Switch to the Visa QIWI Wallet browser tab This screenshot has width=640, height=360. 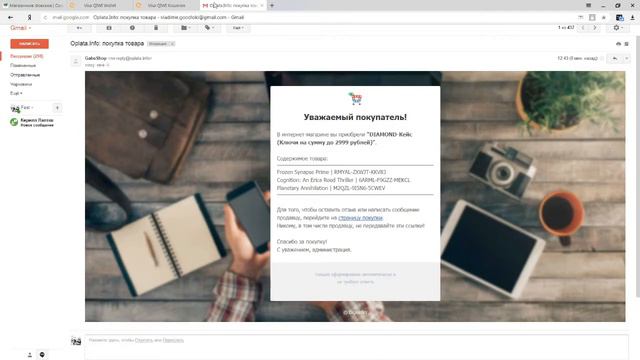[100, 5]
